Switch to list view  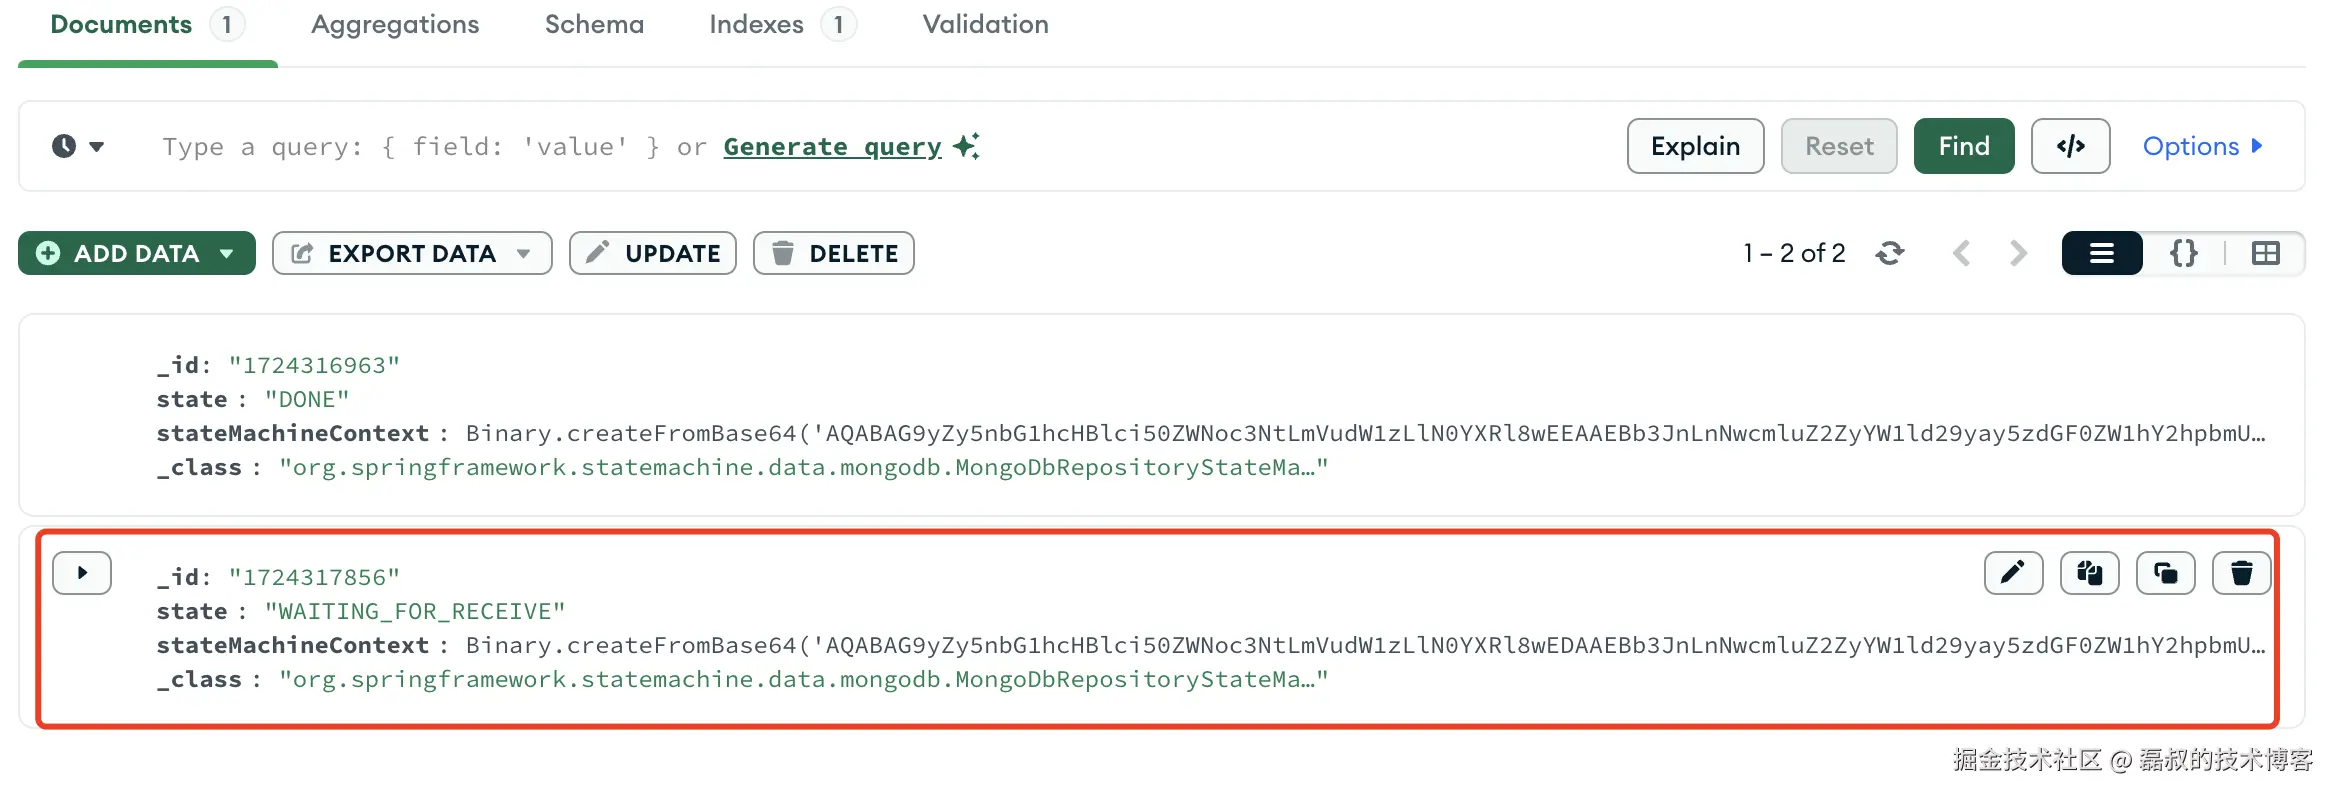tap(2102, 253)
